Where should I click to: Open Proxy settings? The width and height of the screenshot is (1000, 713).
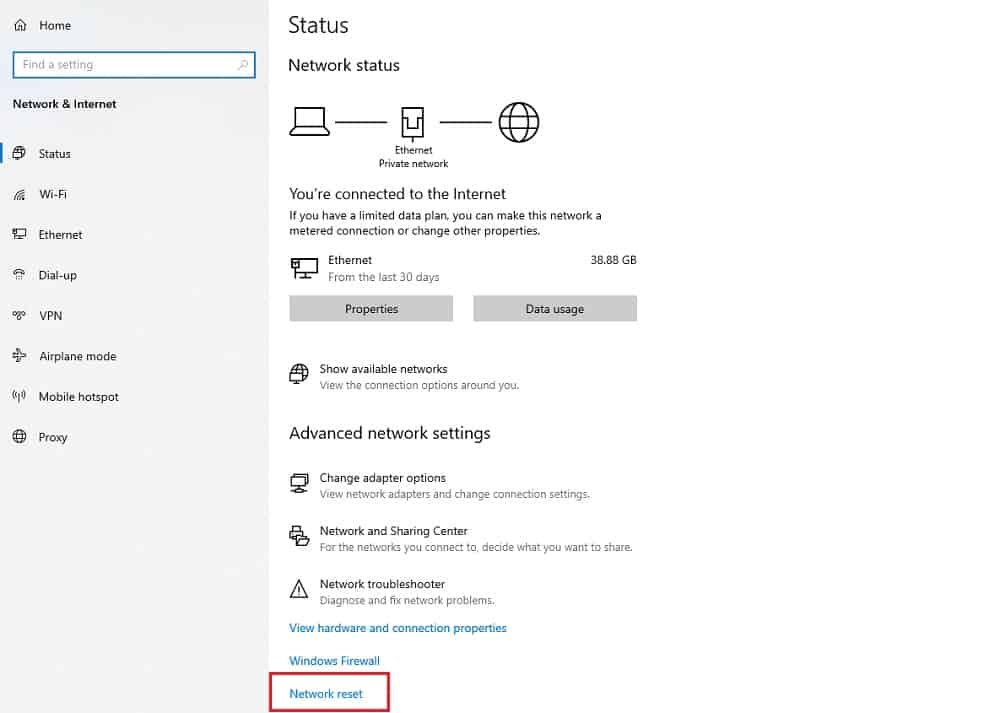[52, 437]
